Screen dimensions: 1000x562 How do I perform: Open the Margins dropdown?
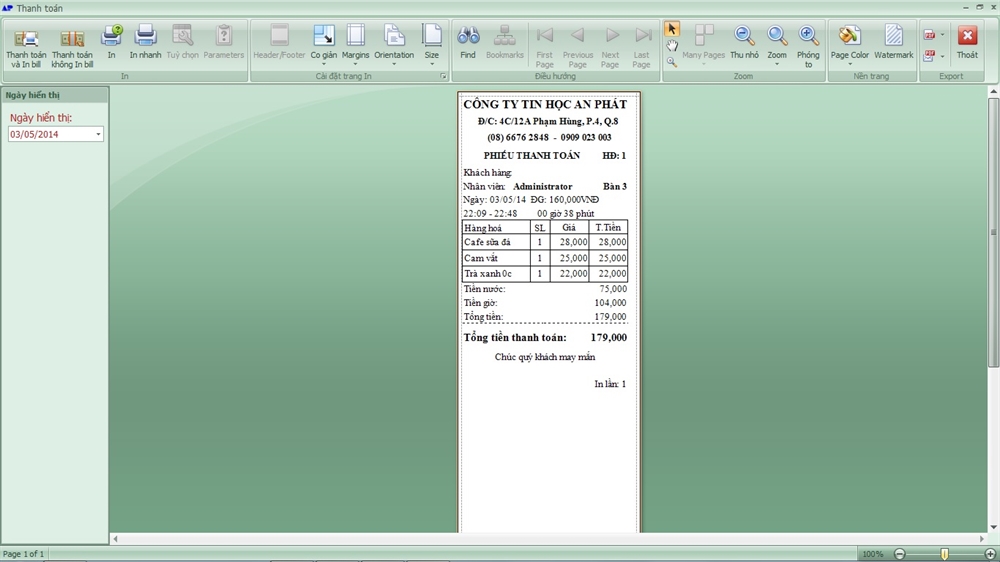pos(355,45)
